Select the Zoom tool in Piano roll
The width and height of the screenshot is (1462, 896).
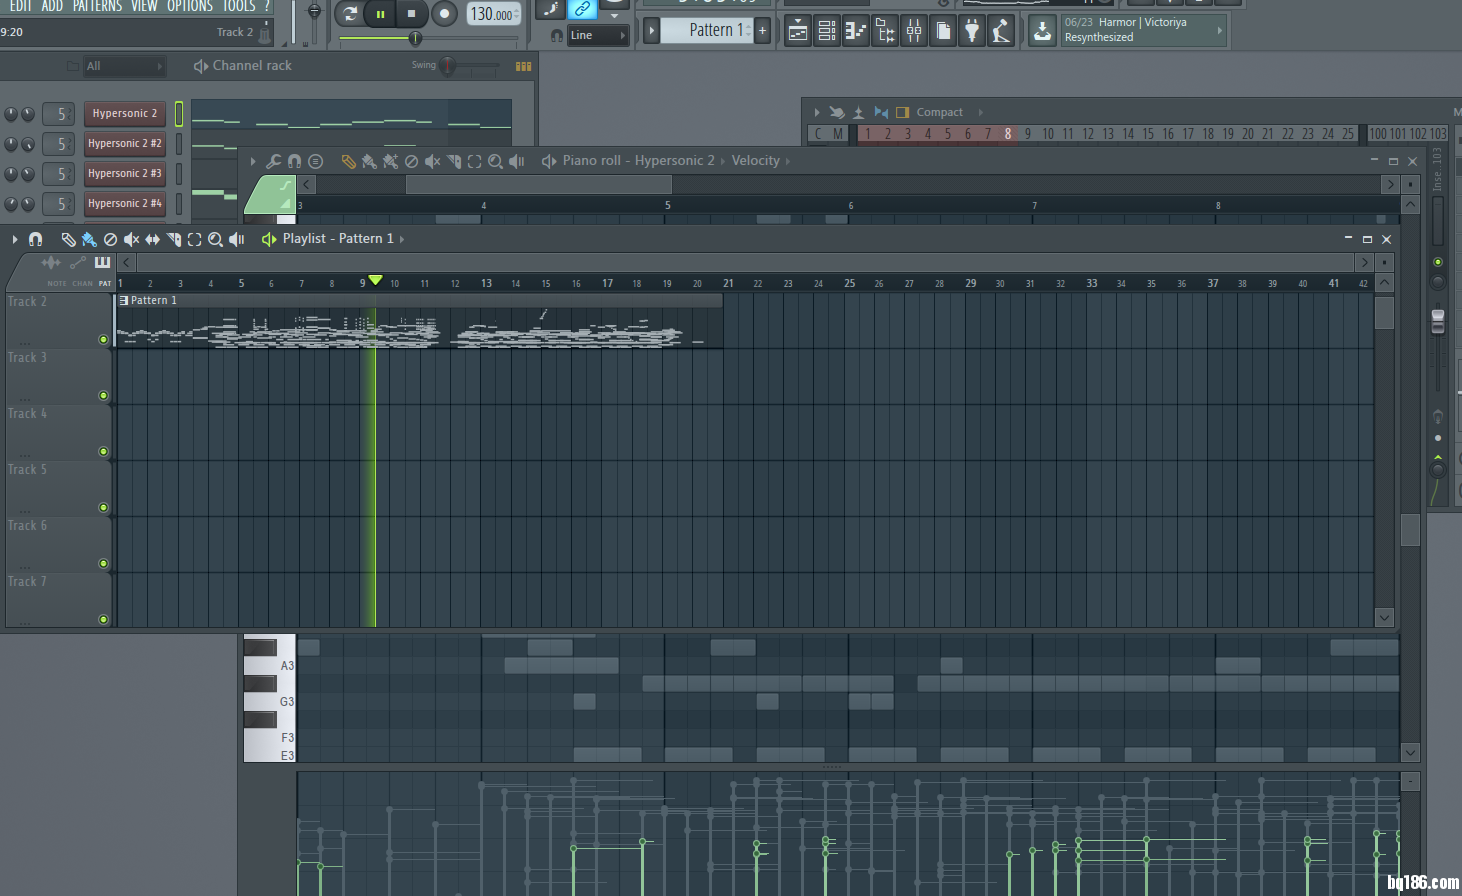pyautogui.click(x=495, y=161)
